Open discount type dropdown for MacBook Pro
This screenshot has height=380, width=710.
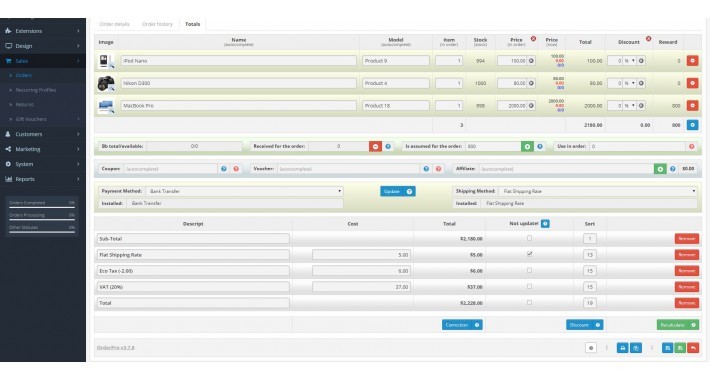click(x=630, y=106)
